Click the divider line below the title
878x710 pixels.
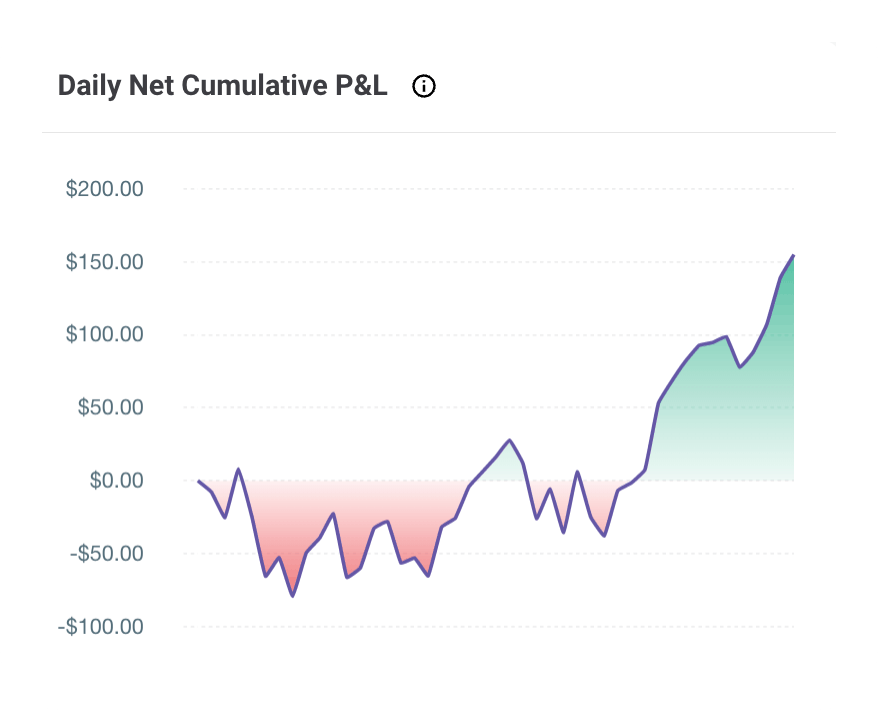pyautogui.click(x=438, y=132)
